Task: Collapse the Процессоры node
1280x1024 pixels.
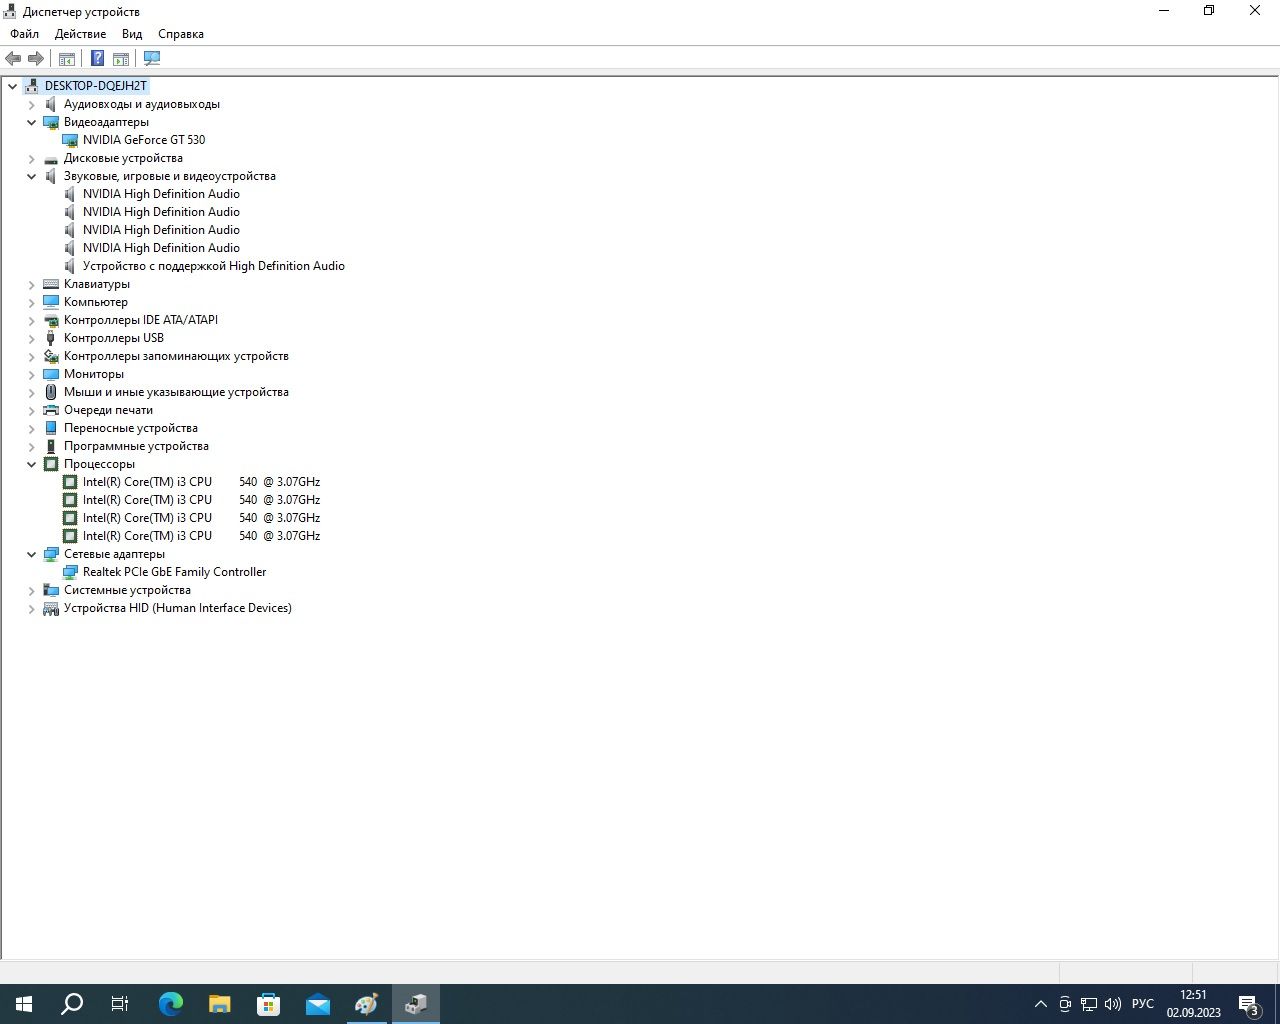Action: click(x=31, y=464)
